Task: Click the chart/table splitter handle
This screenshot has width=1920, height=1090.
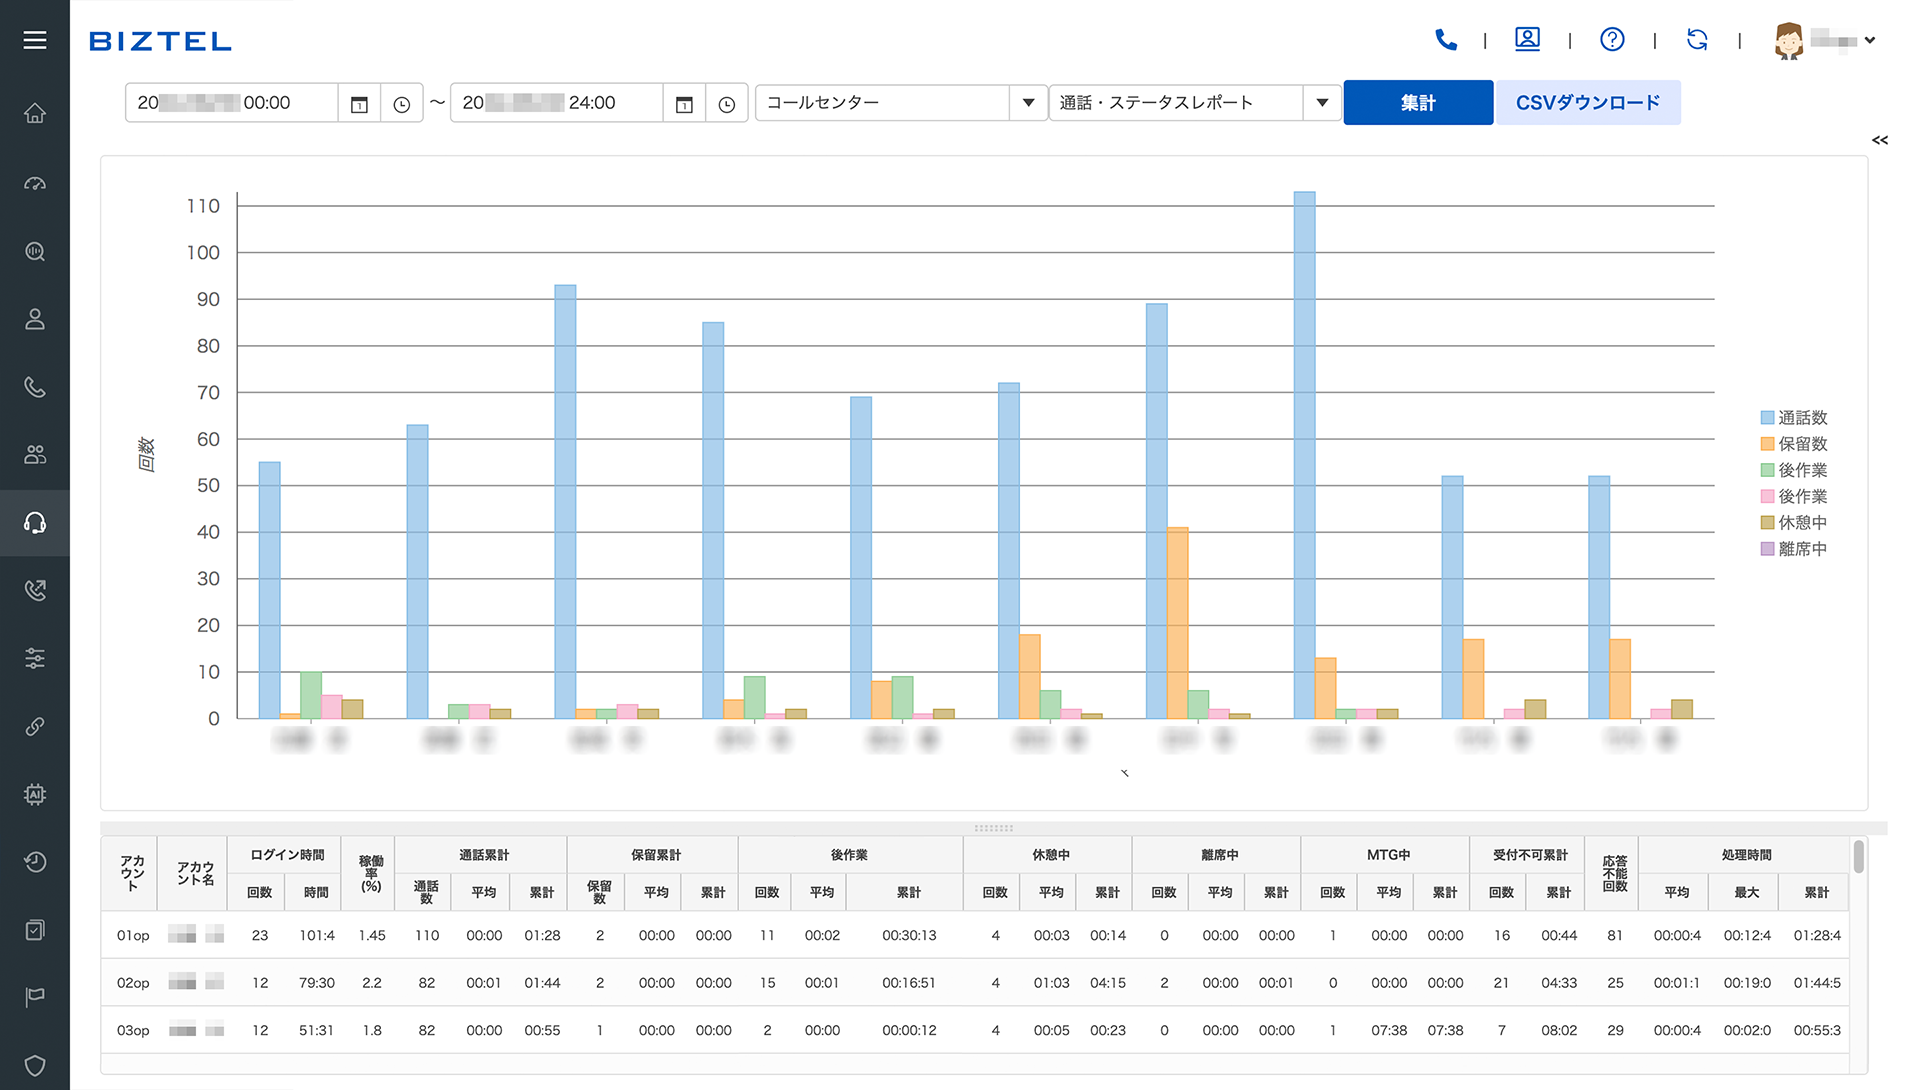Action: [994, 828]
